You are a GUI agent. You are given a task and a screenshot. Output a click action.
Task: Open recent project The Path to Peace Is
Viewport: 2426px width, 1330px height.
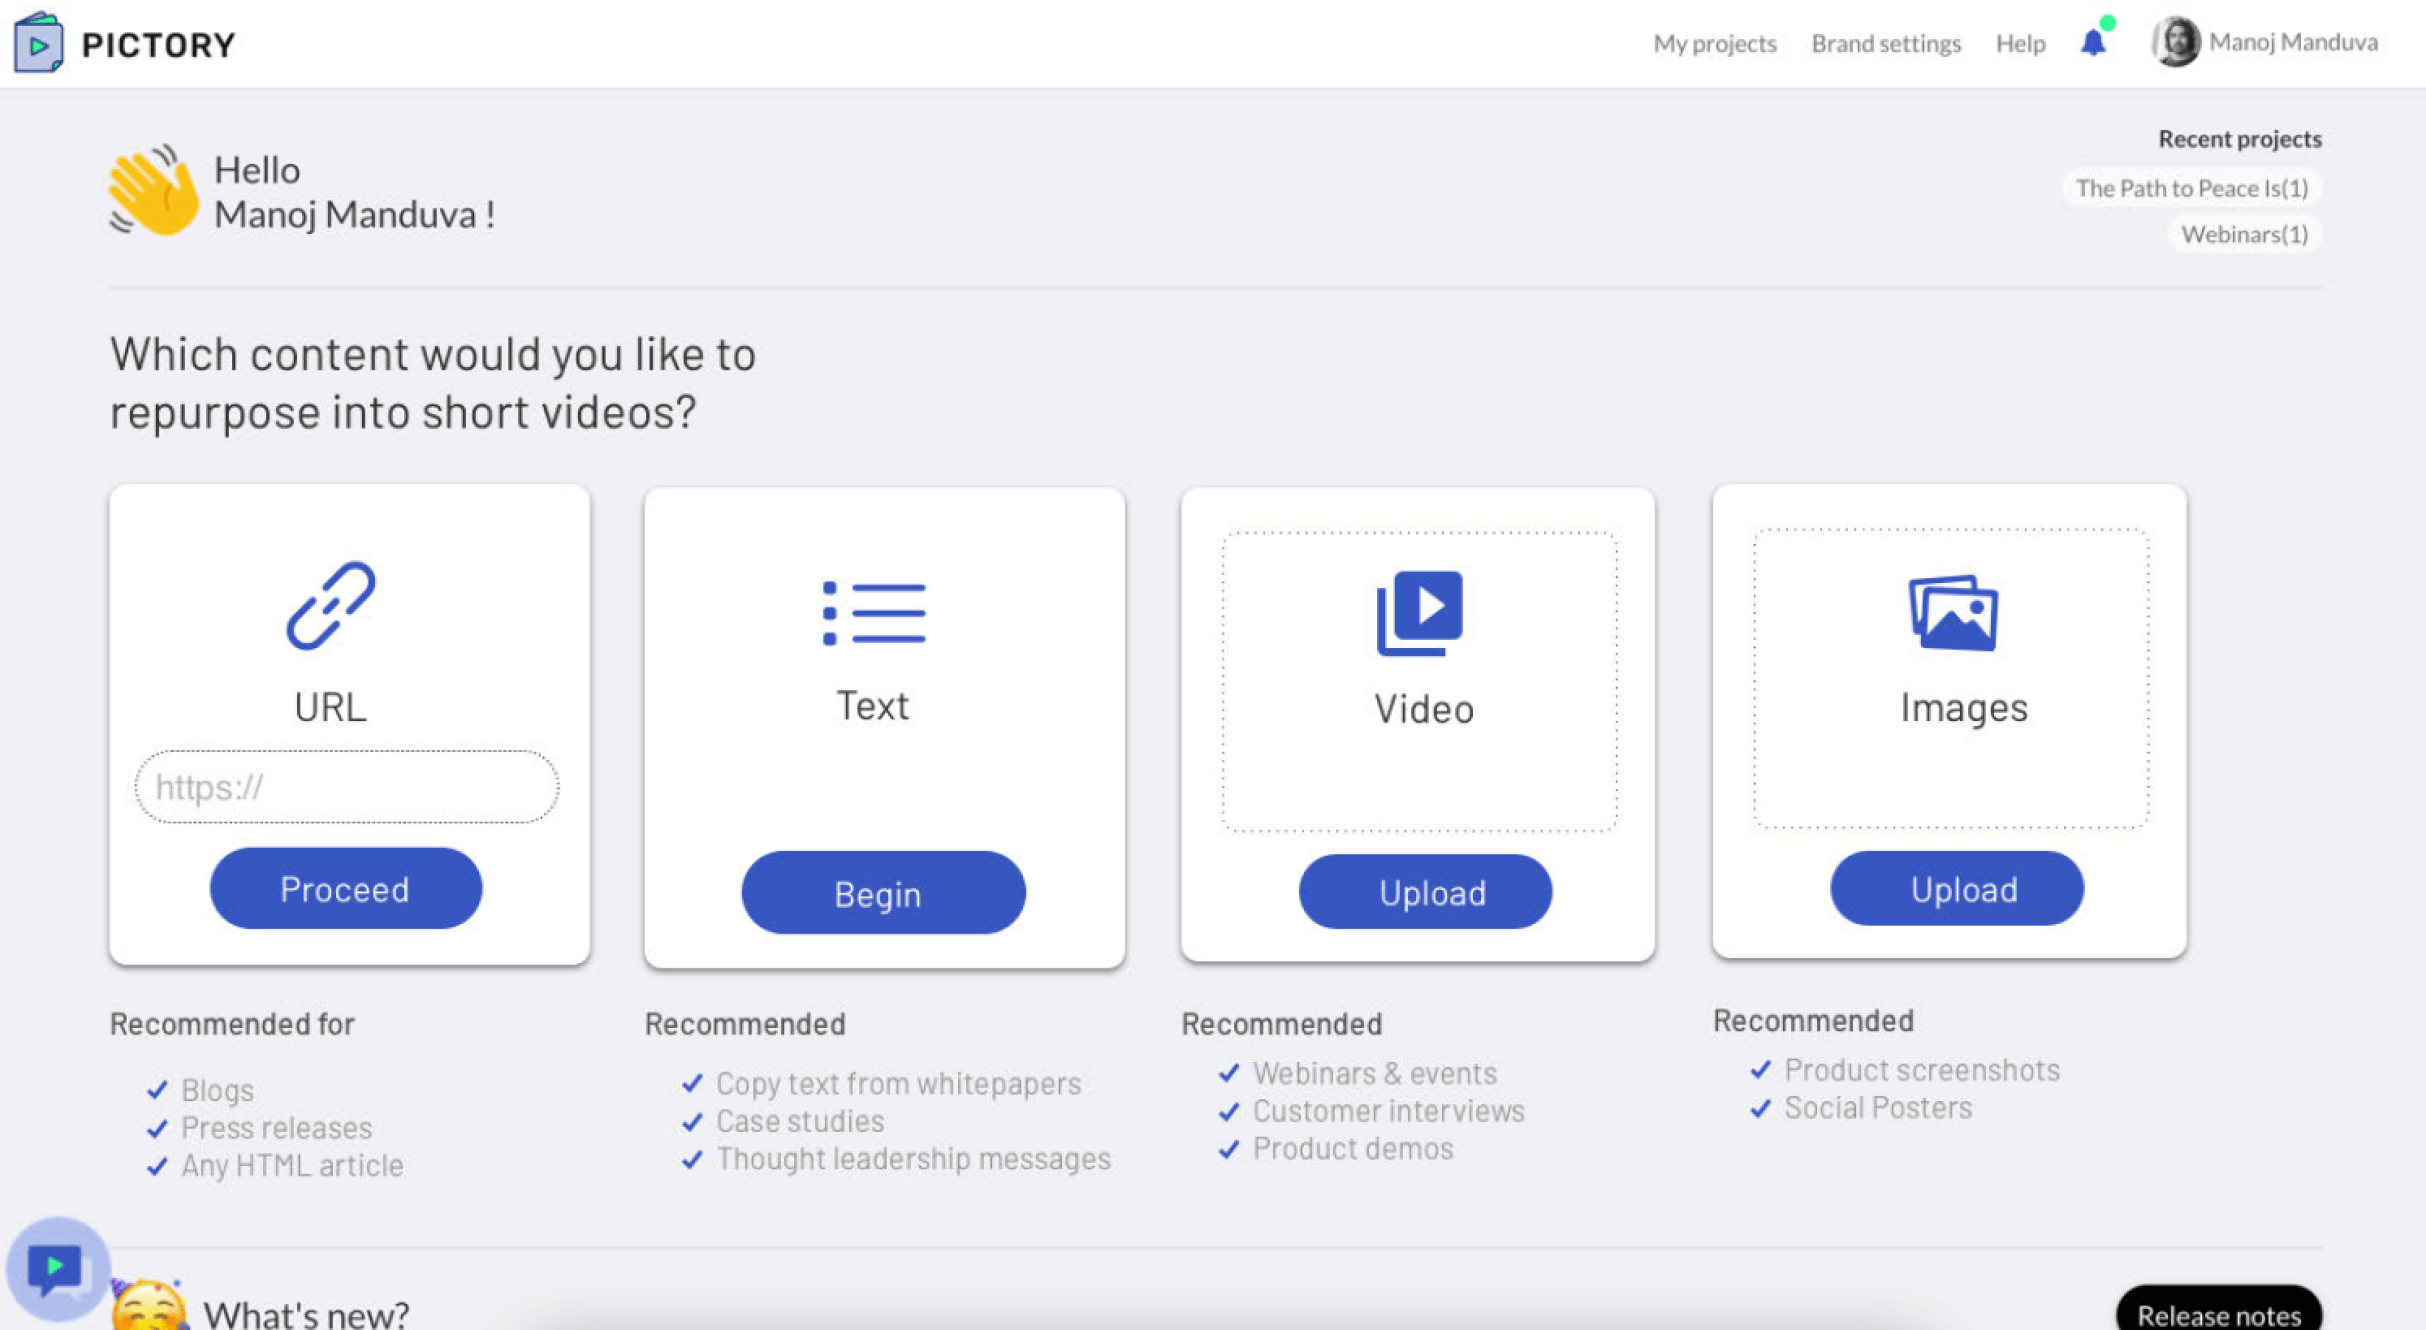coord(2191,188)
